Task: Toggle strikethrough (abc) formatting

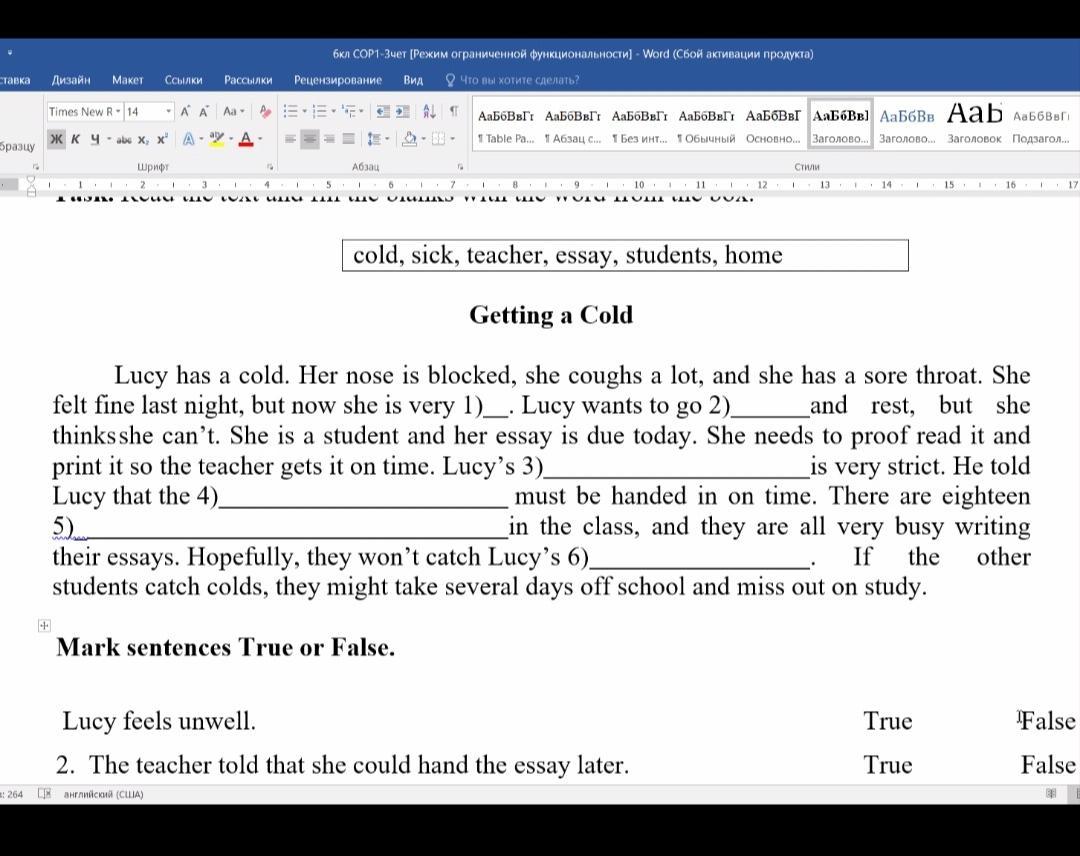Action: pyautogui.click(x=124, y=140)
